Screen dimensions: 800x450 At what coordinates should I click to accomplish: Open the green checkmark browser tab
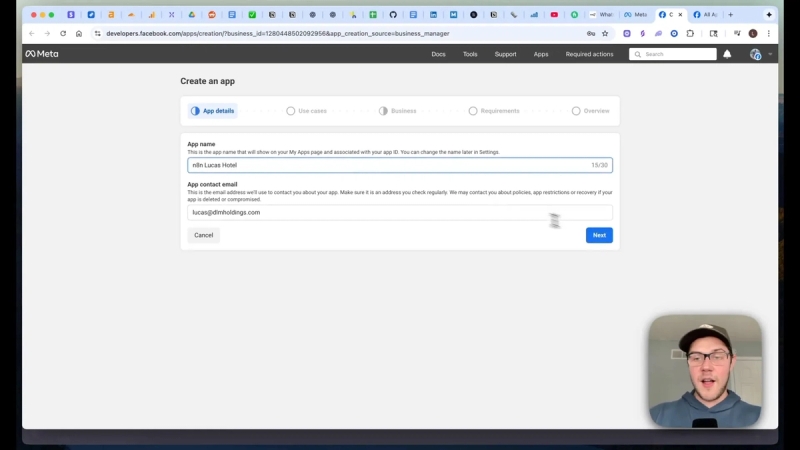pyautogui.click(x=252, y=15)
